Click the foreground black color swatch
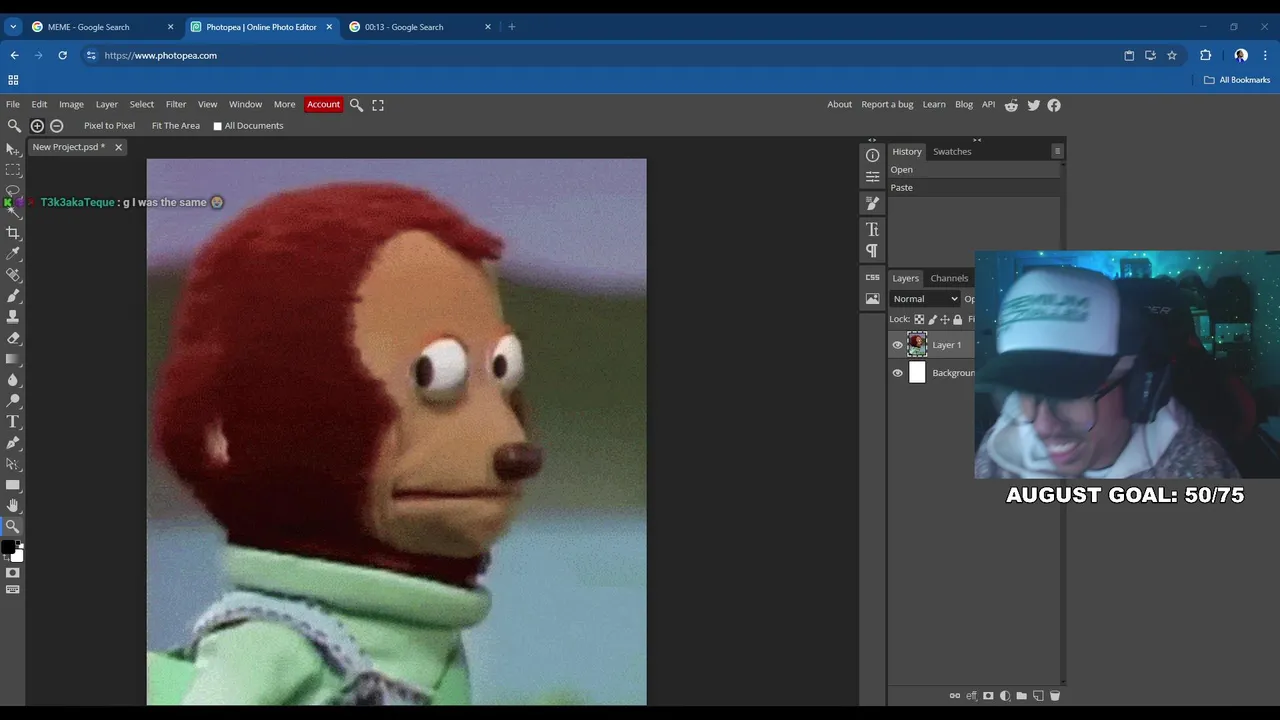This screenshot has width=1280, height=720. coord(8,547)
